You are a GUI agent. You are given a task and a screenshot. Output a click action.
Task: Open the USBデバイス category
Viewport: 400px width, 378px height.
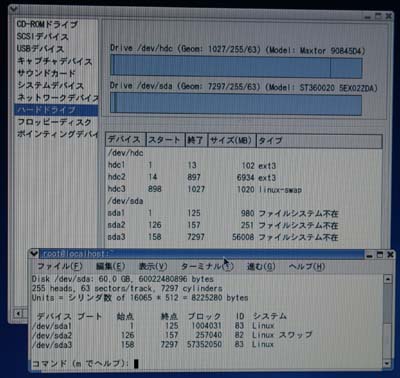tap(40, 49)
